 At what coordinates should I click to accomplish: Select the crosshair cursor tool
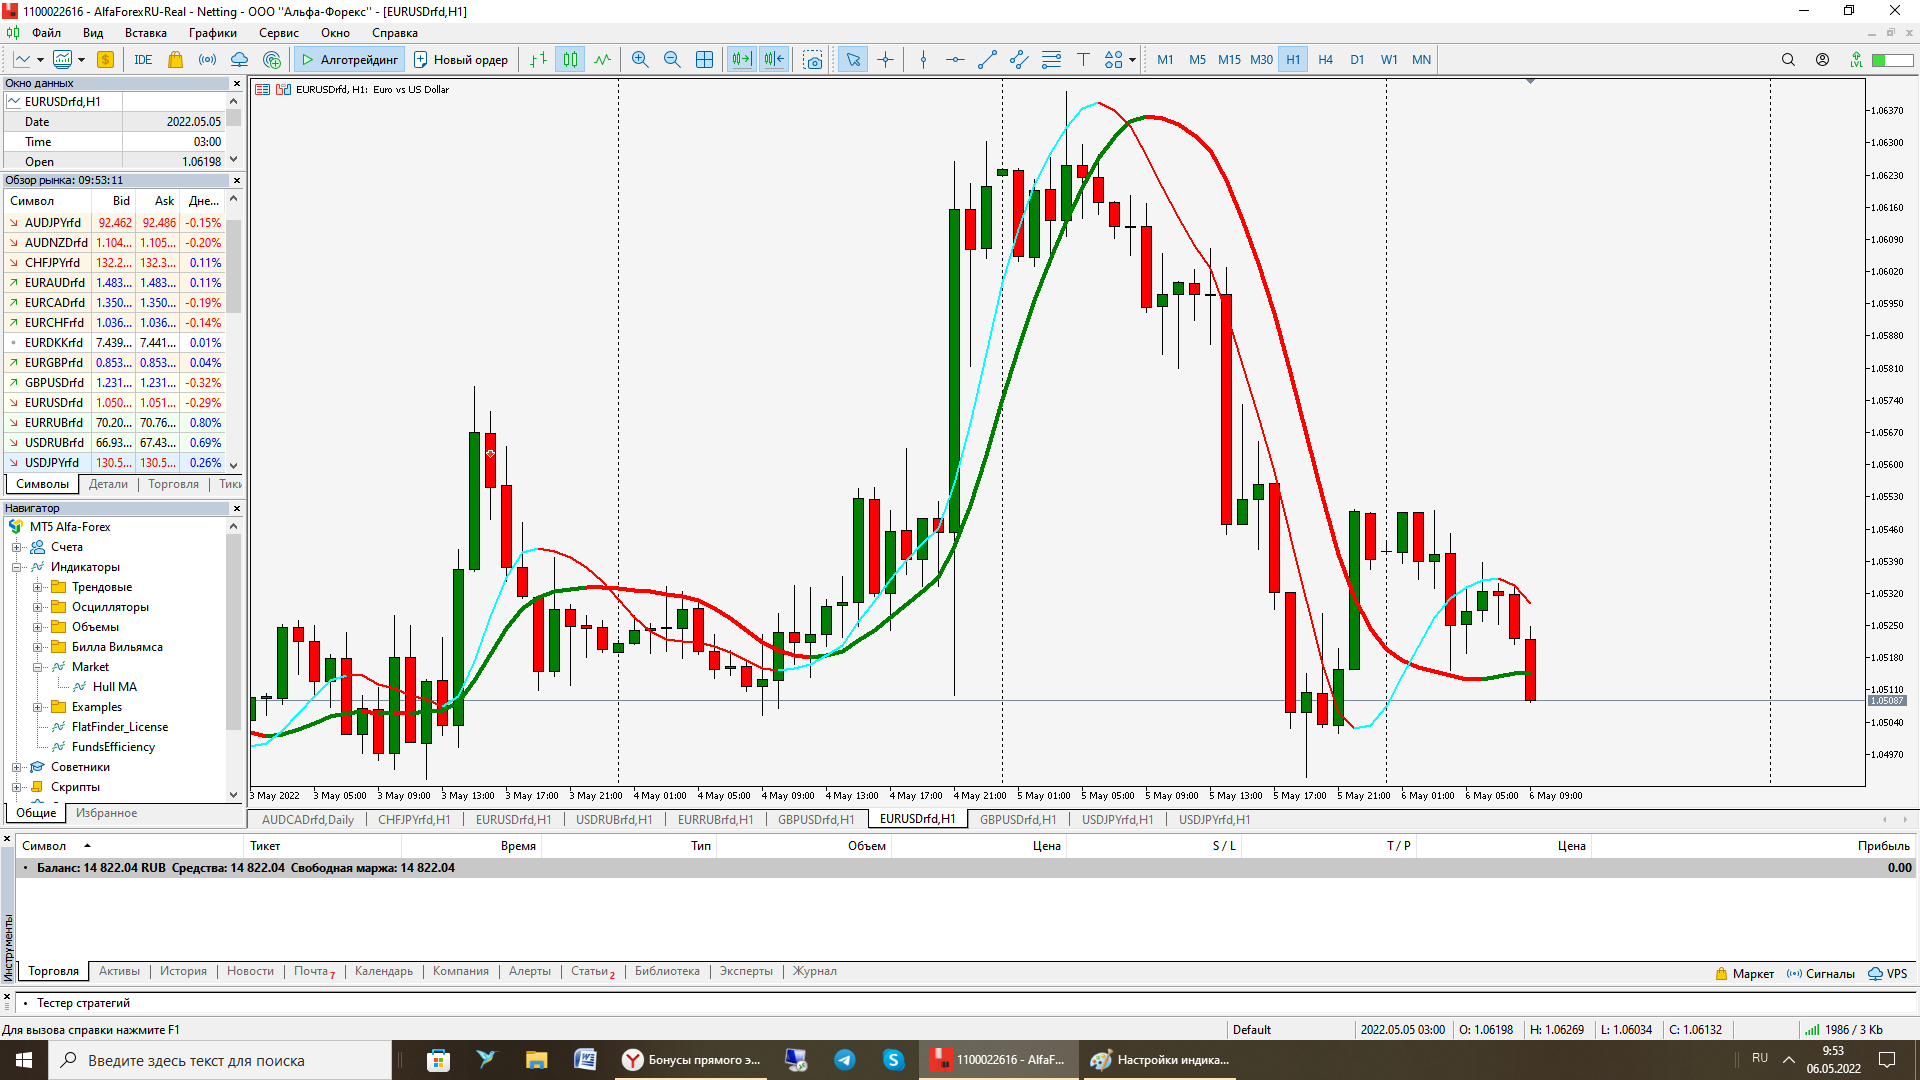(885, 60)
